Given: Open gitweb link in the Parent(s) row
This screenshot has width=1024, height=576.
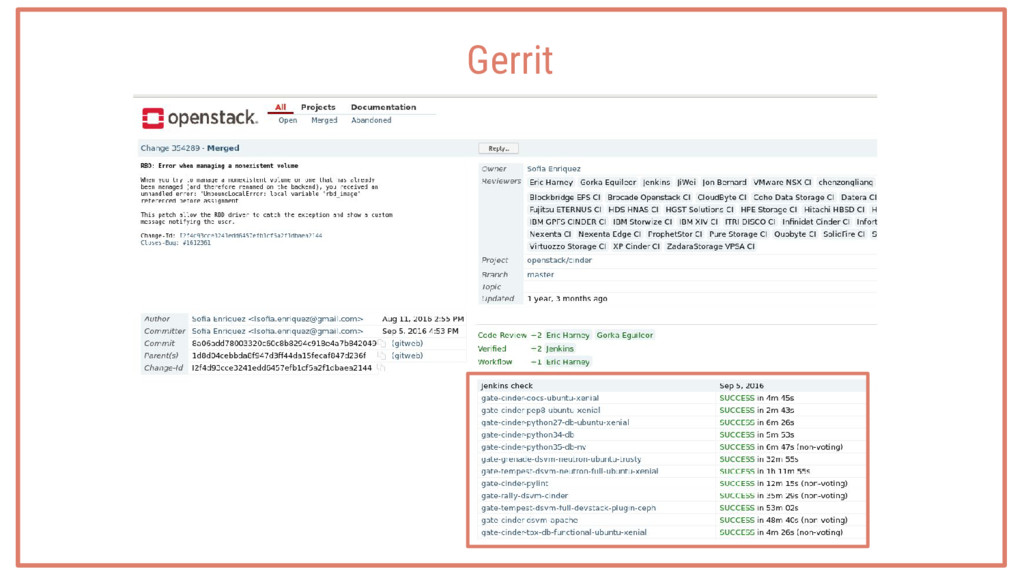Looking at the screenshot, I should point(408,356).
